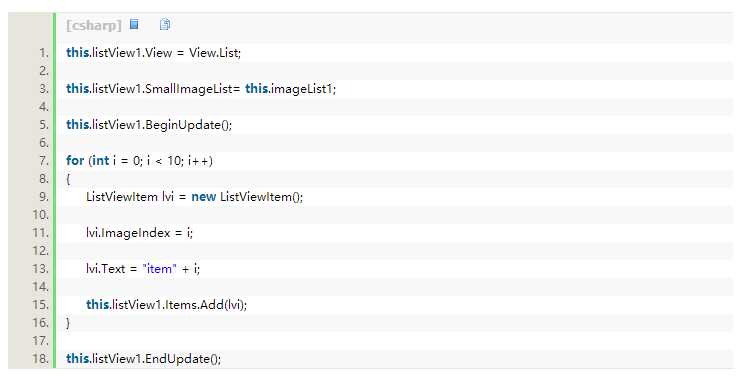
Task: Click the copy code icon
Action: (x=164, y=24)
